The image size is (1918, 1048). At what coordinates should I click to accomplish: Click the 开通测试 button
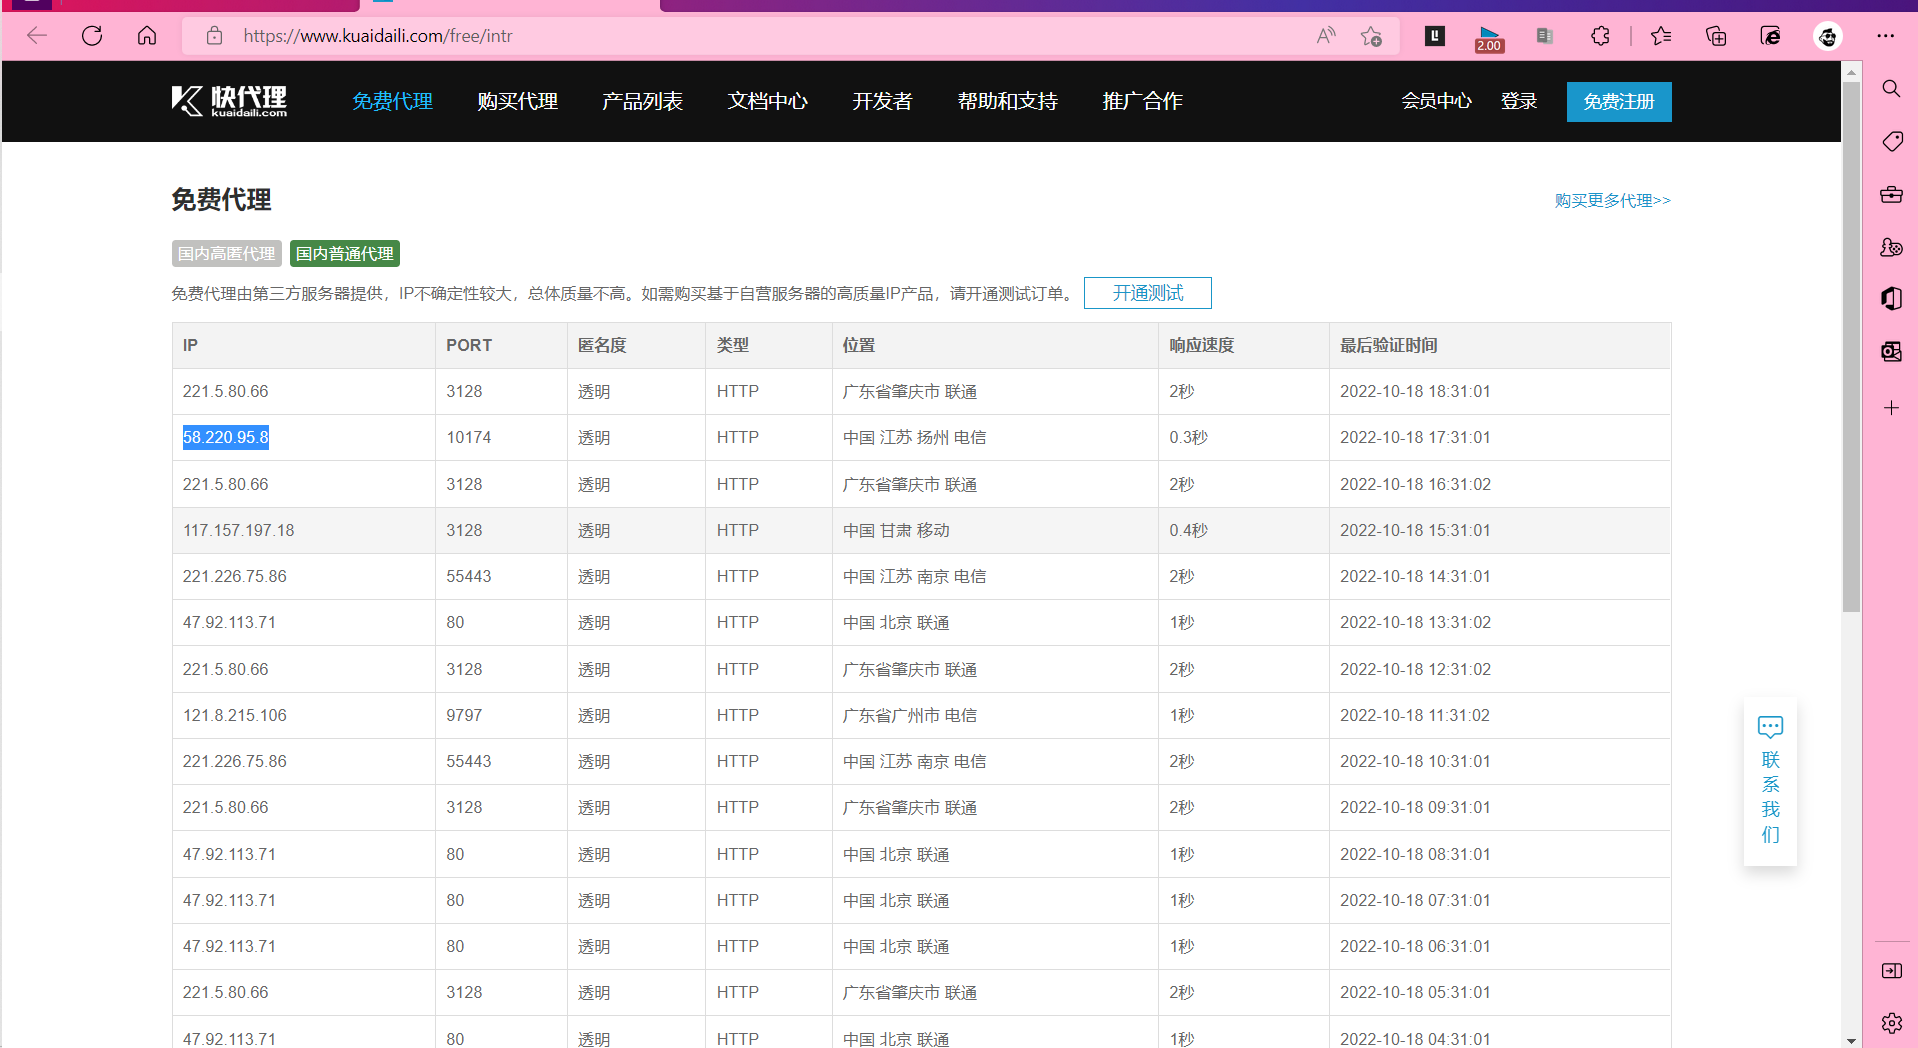click(x=1147, y=293)
